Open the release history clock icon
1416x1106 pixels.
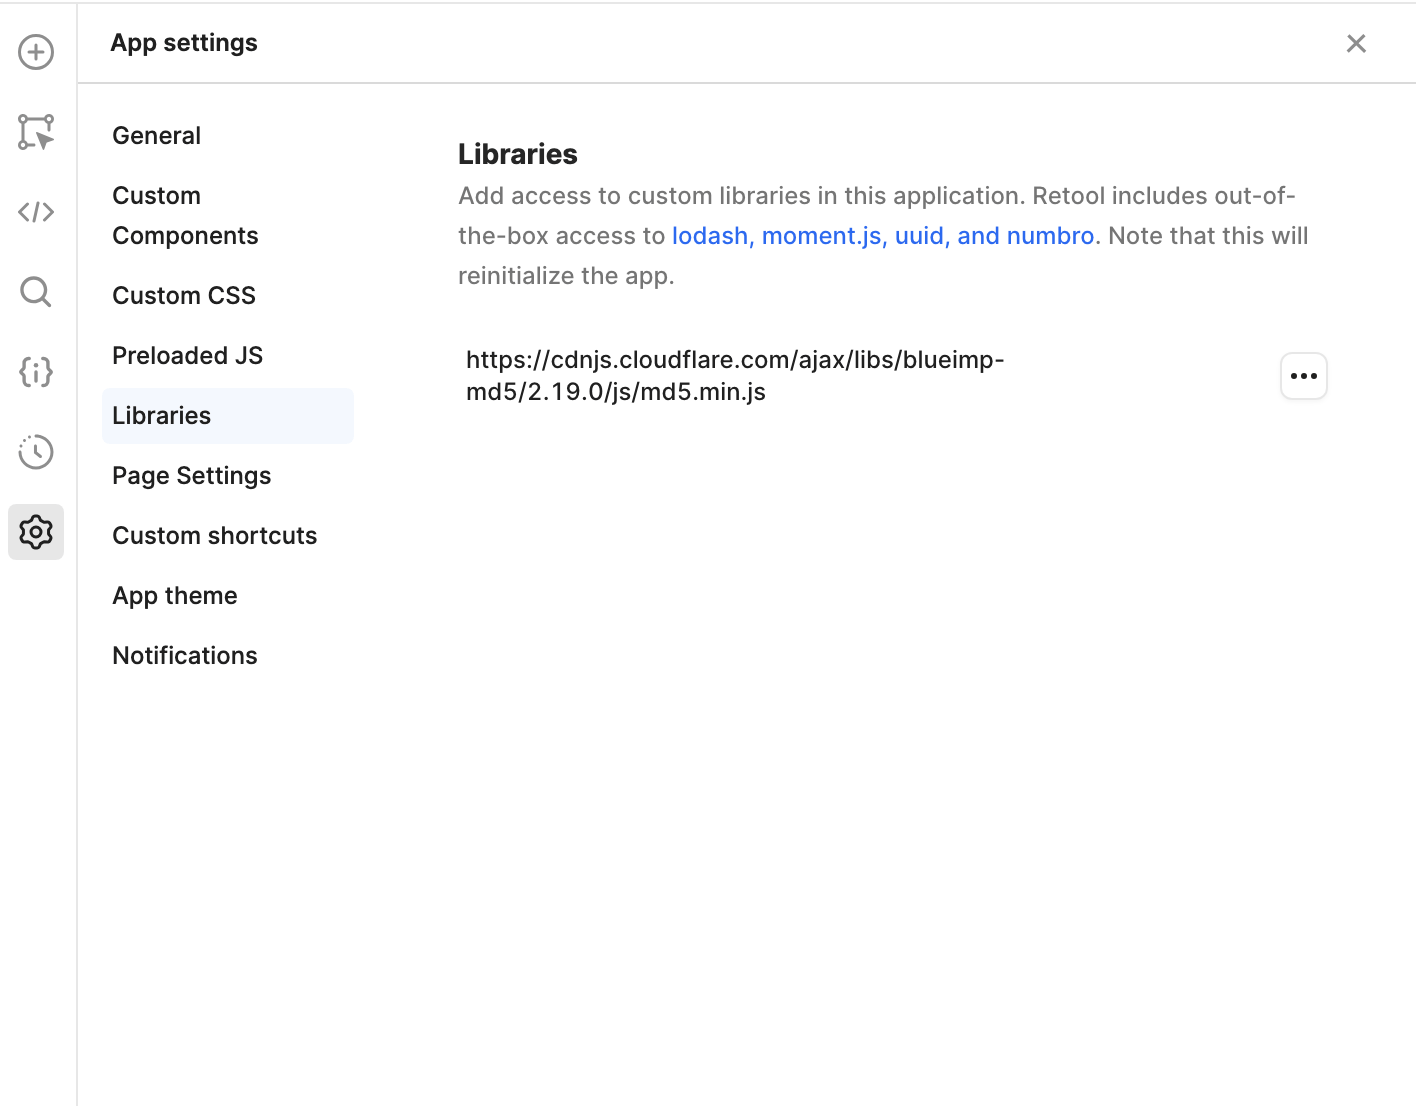pyautogui.click(x=36, y=452)
